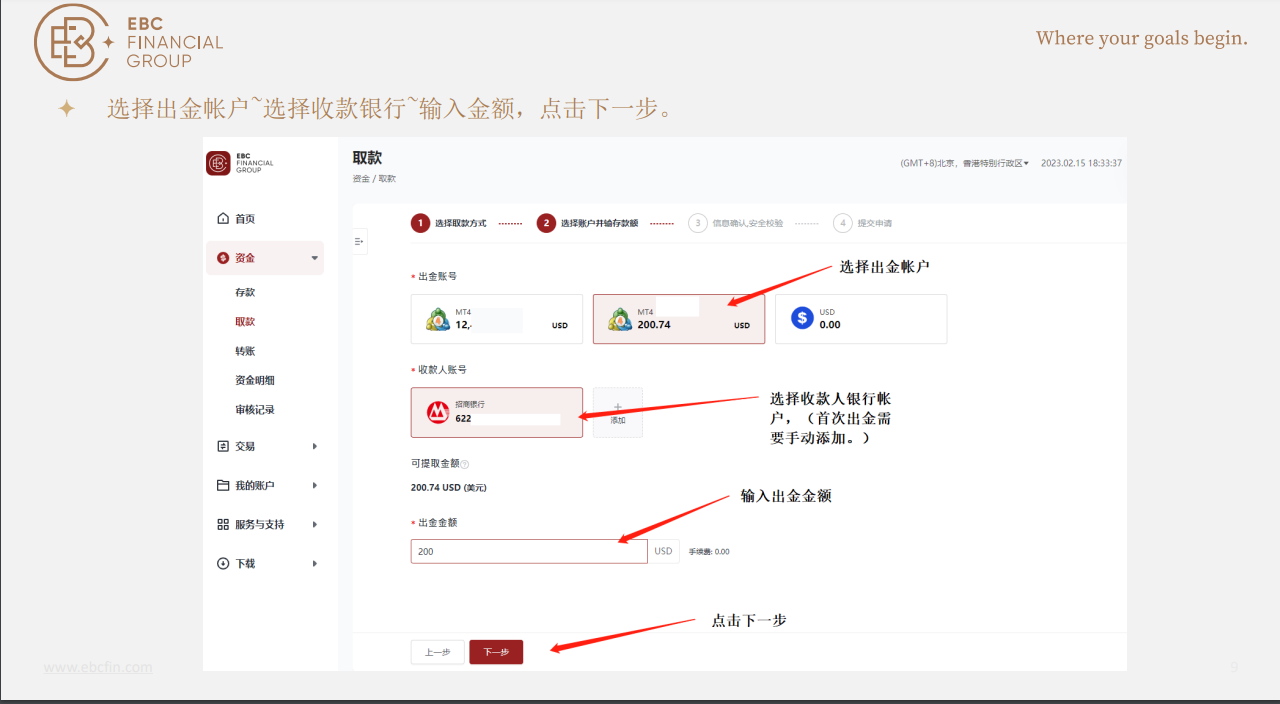The height and width of the screenshot is (704, 1280).
Task: Collapse the 资金 menu section
Action: [x=265, y=257]
